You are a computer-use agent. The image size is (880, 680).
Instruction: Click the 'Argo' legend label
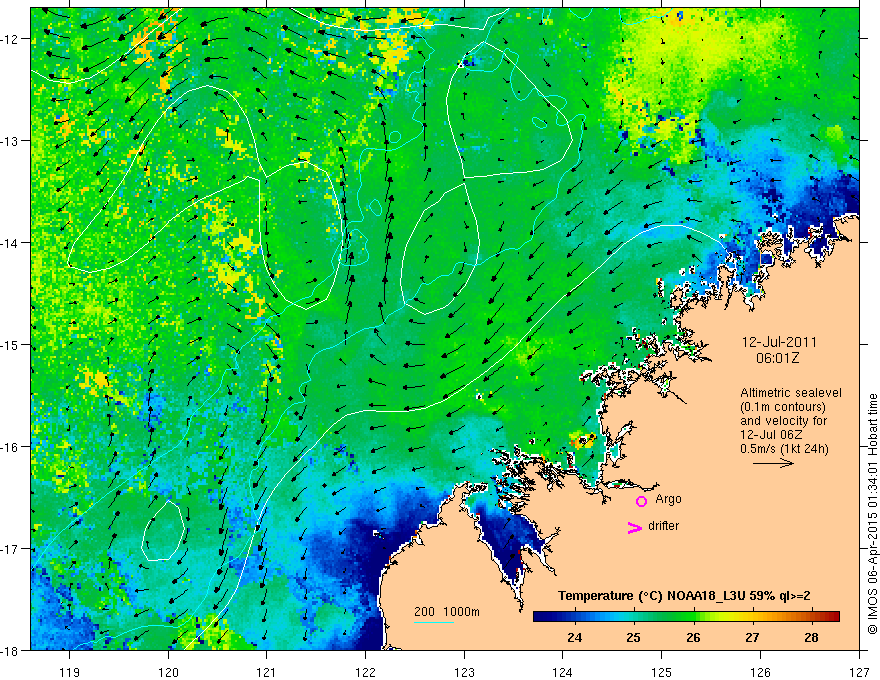coord(668,499)
